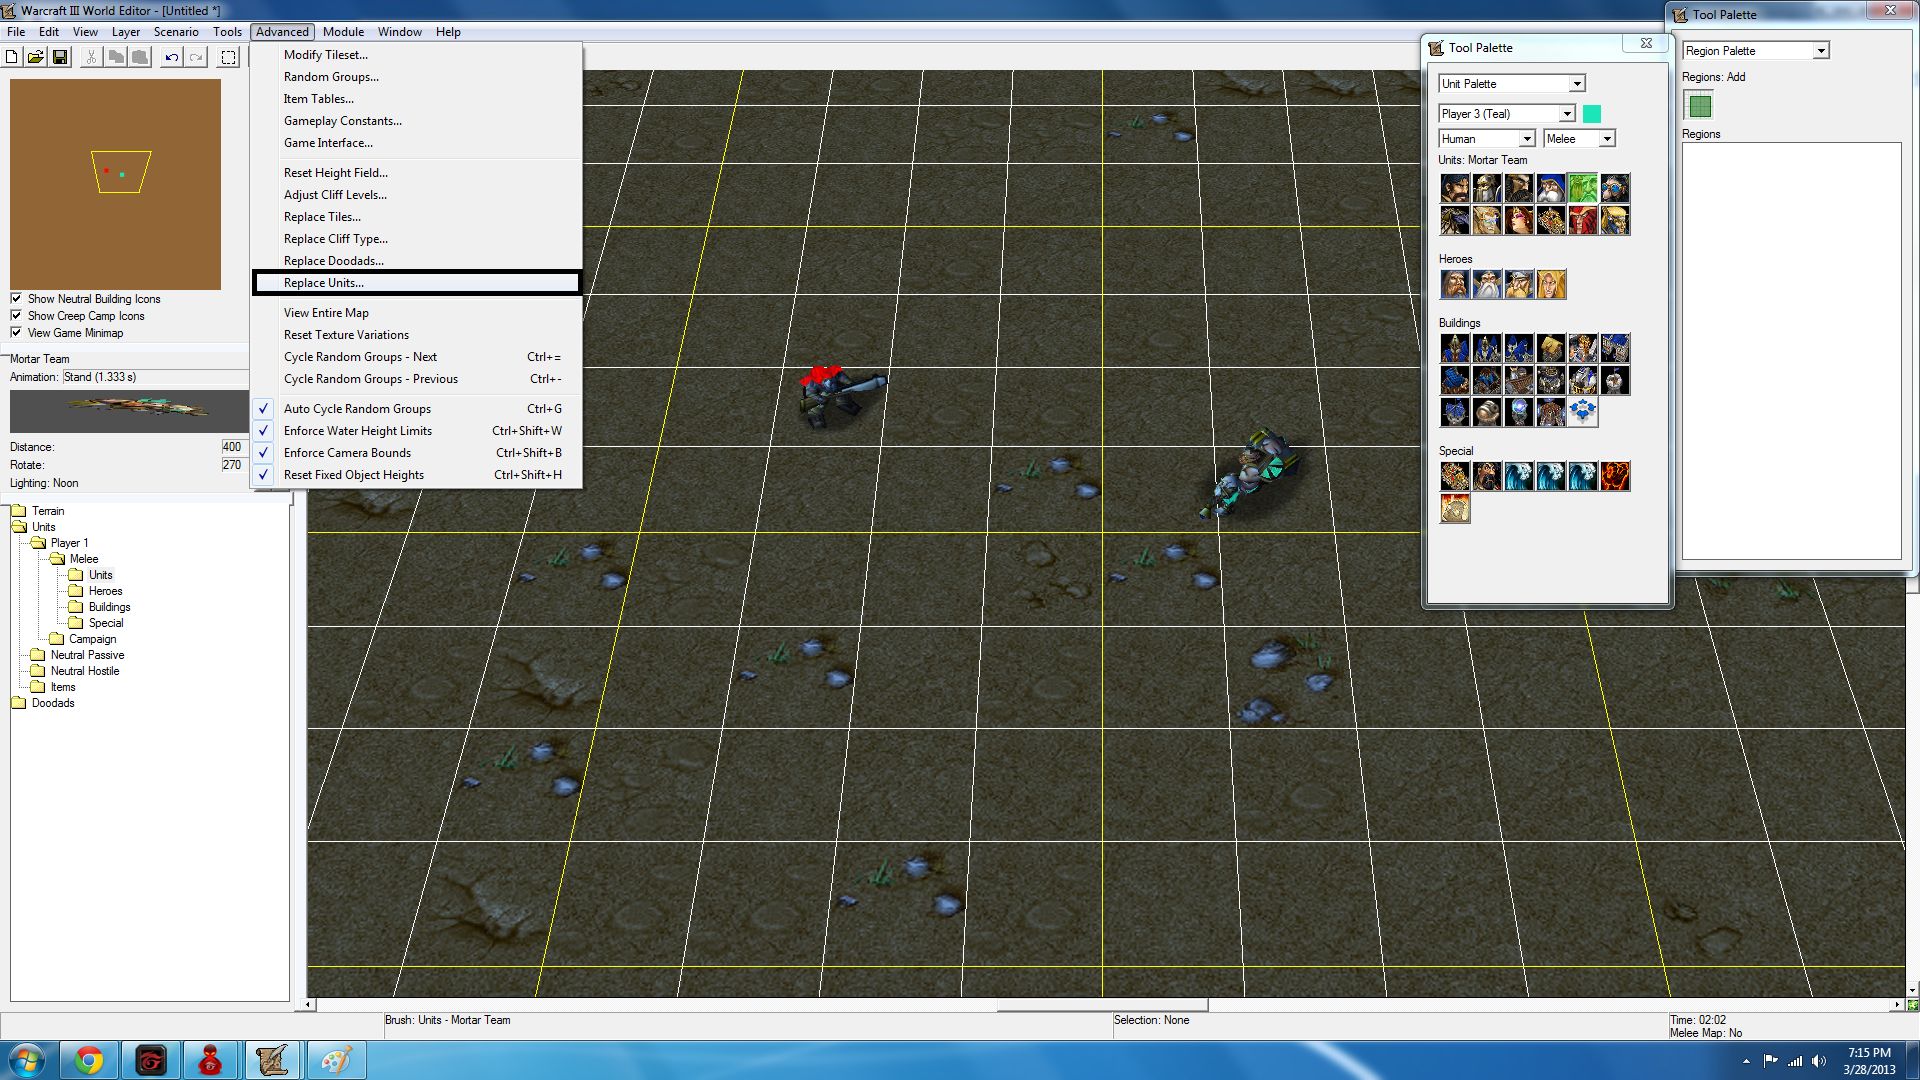The height and width of the screenshot is (1080, 1920).
Task: Open the Melee type dropdown
Action: (x=1579, y=139)
